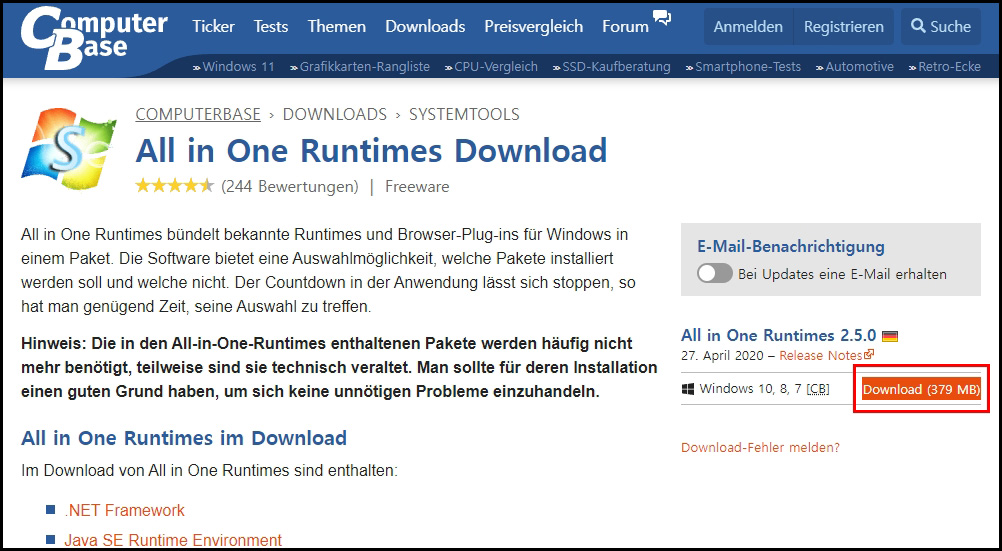Click the All in One Runtimes Download heading
1002x551 pixels.
click(371, 151)
